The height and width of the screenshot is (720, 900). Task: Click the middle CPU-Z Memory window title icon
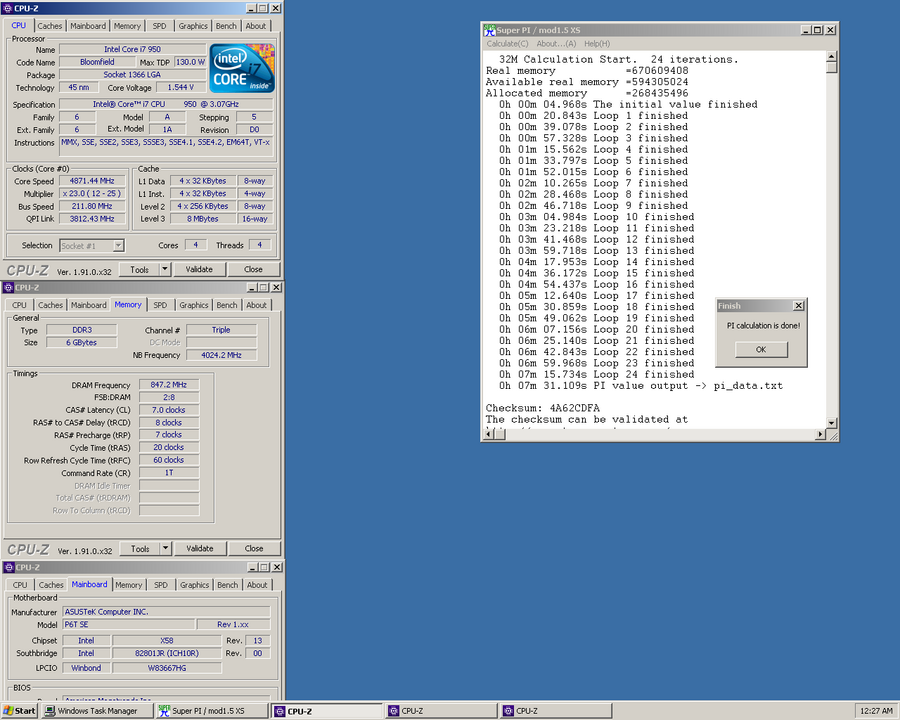pyautogui.click(x=9, y=287)
